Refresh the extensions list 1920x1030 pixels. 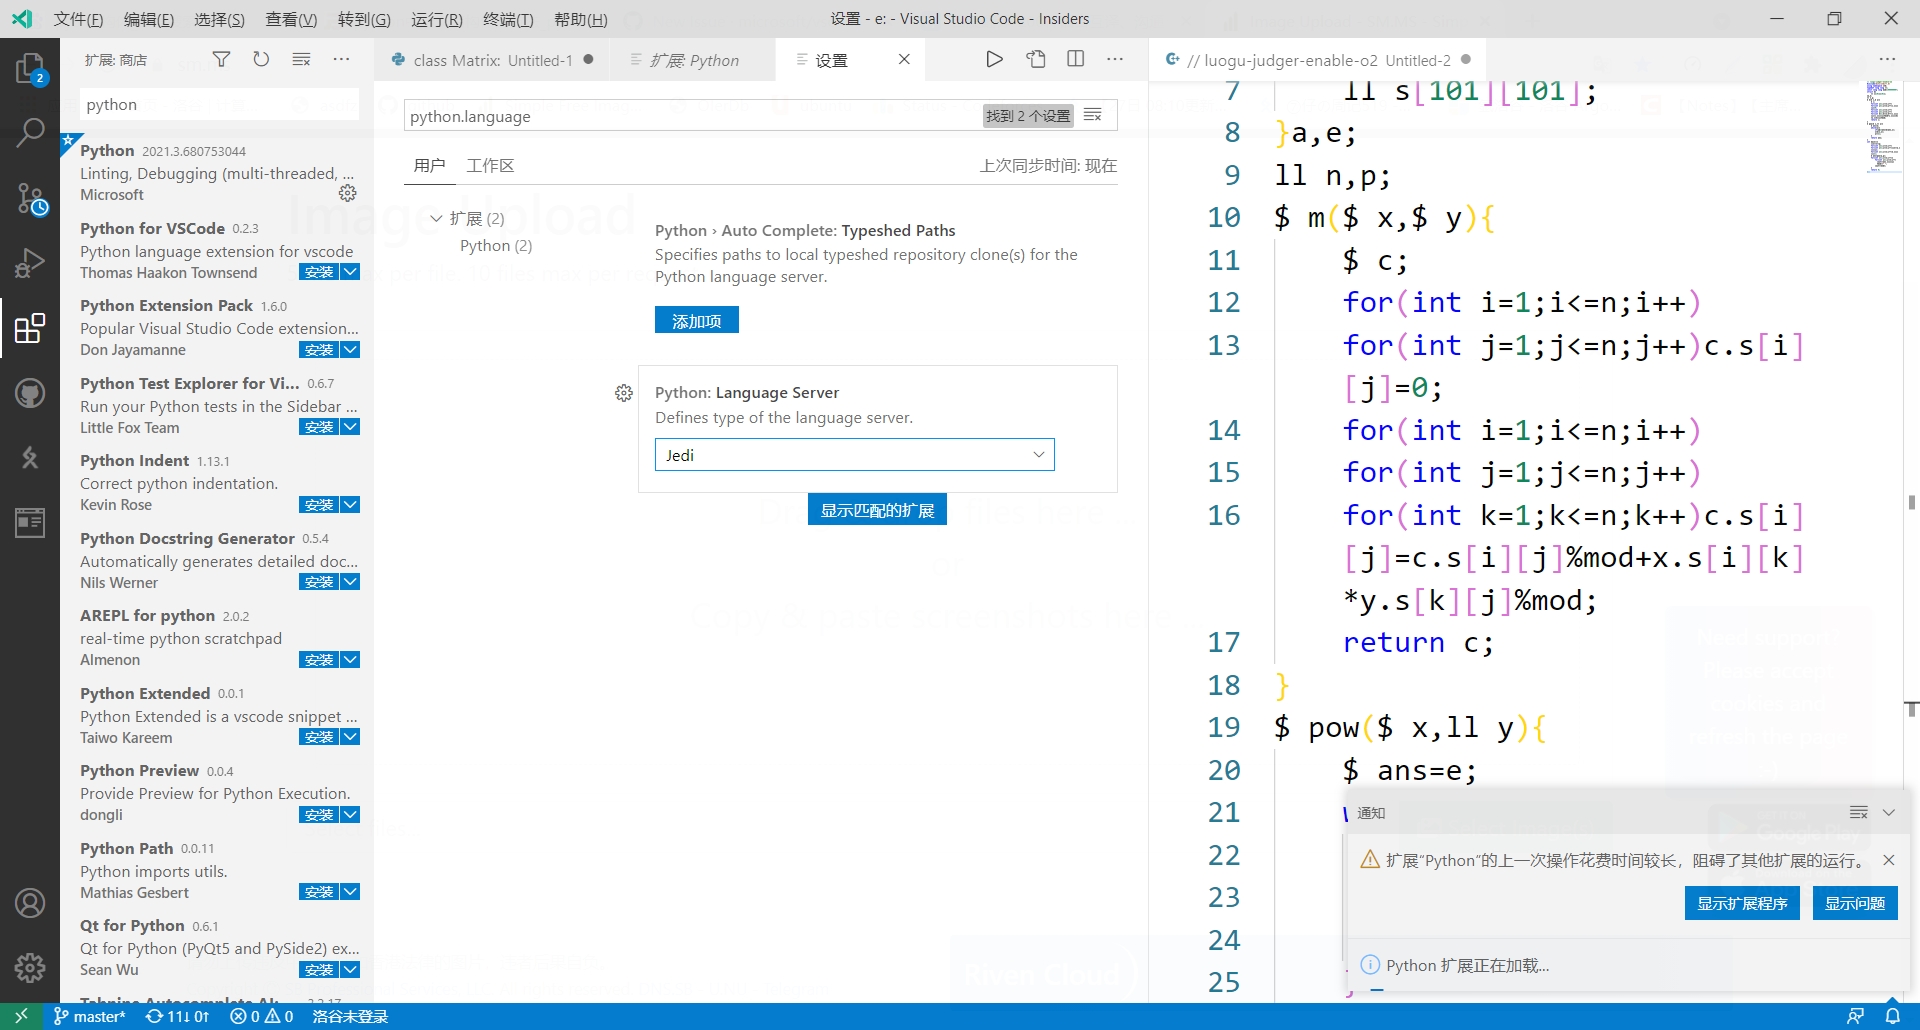click(x=261, y=60)
